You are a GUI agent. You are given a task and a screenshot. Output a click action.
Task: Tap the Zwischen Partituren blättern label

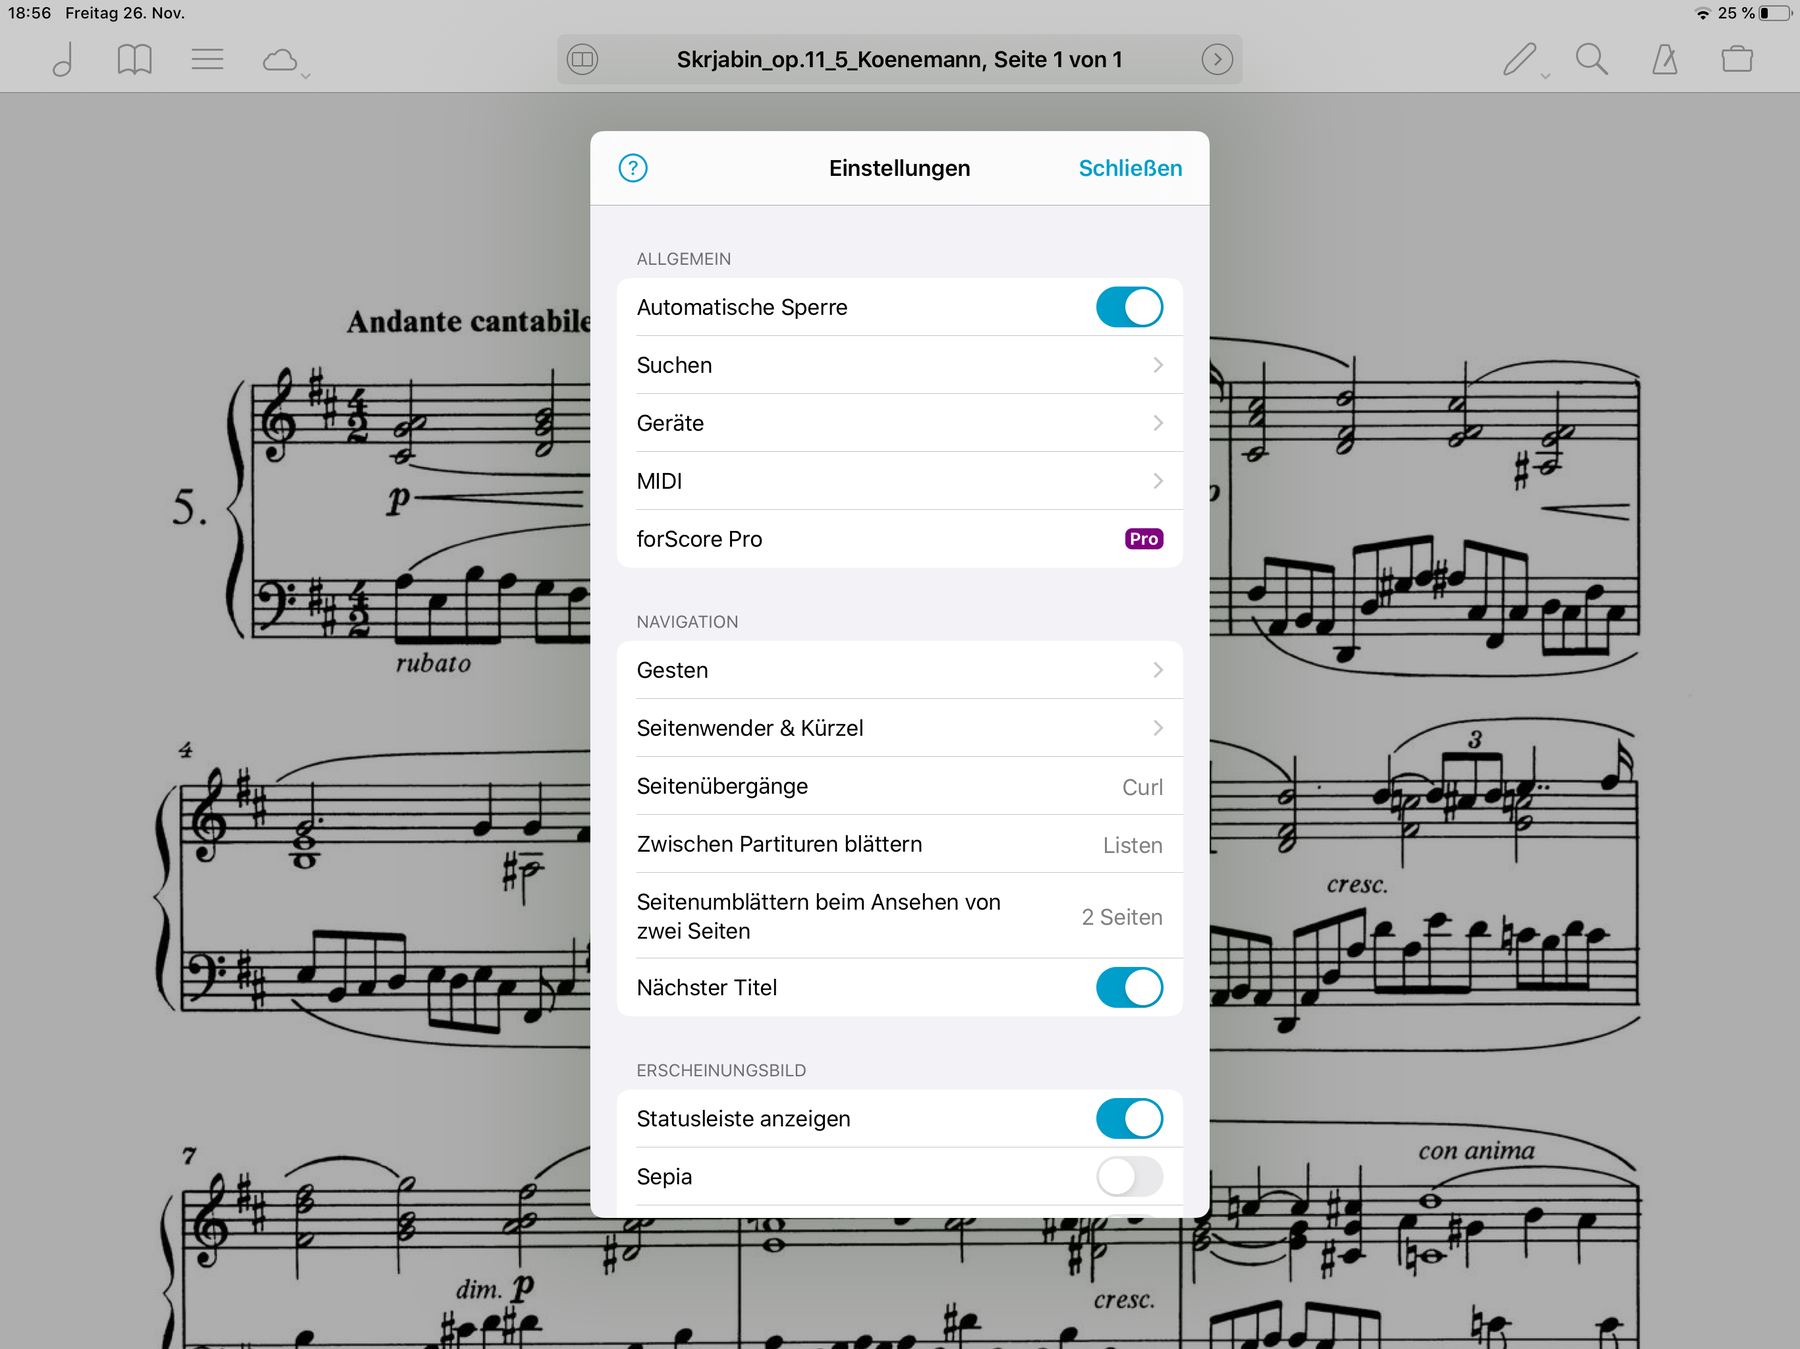click(x=779, y=844)
